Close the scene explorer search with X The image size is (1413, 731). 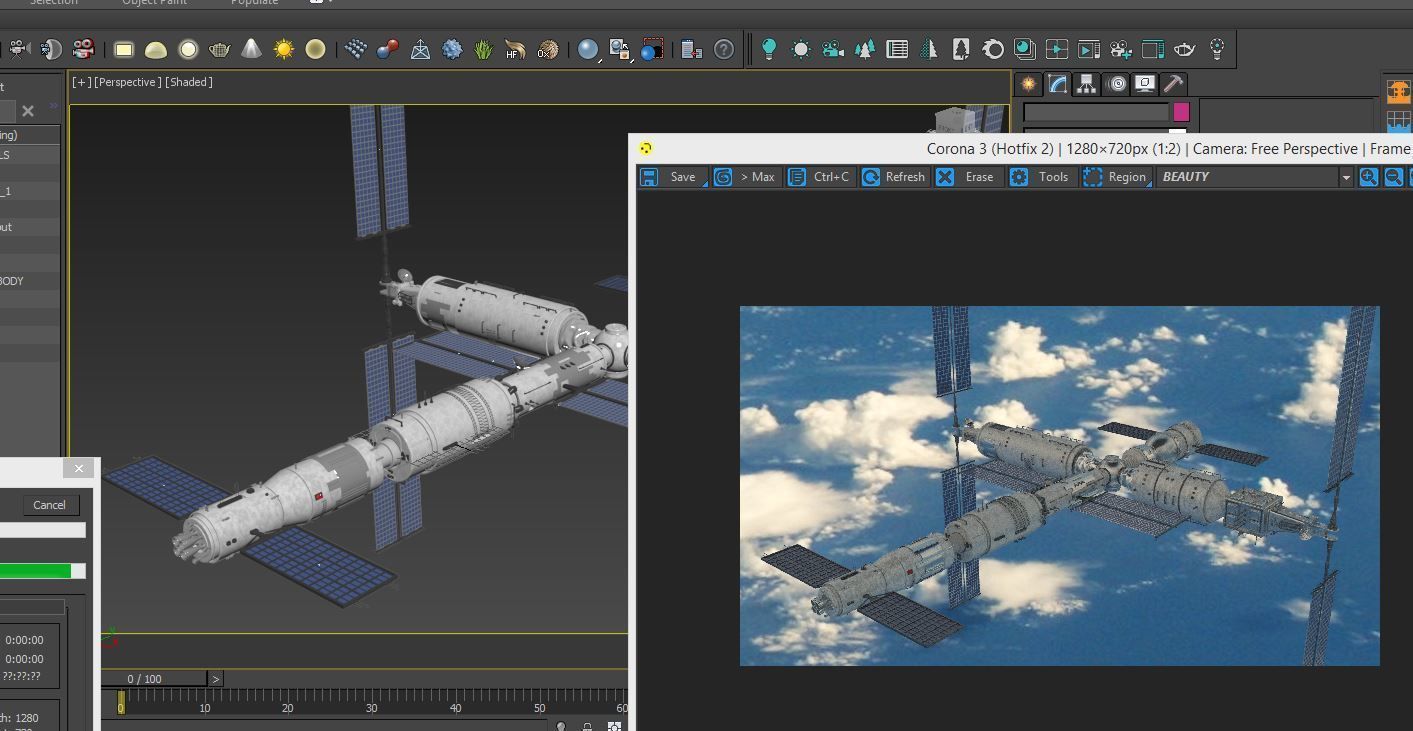point(28,111)
